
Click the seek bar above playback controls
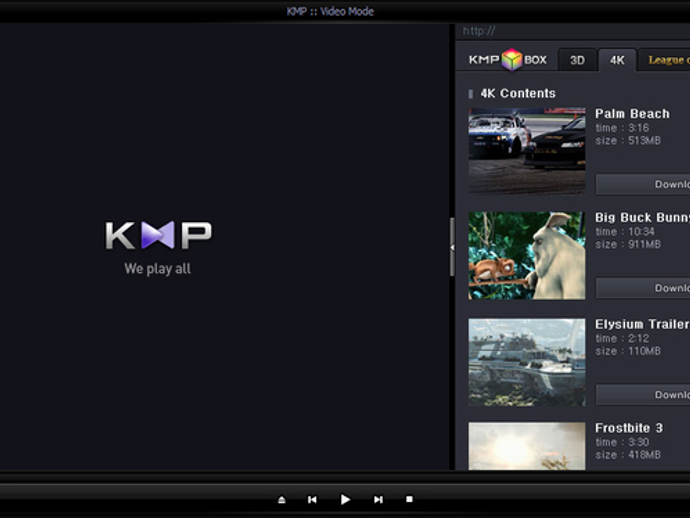pos(345,478)
